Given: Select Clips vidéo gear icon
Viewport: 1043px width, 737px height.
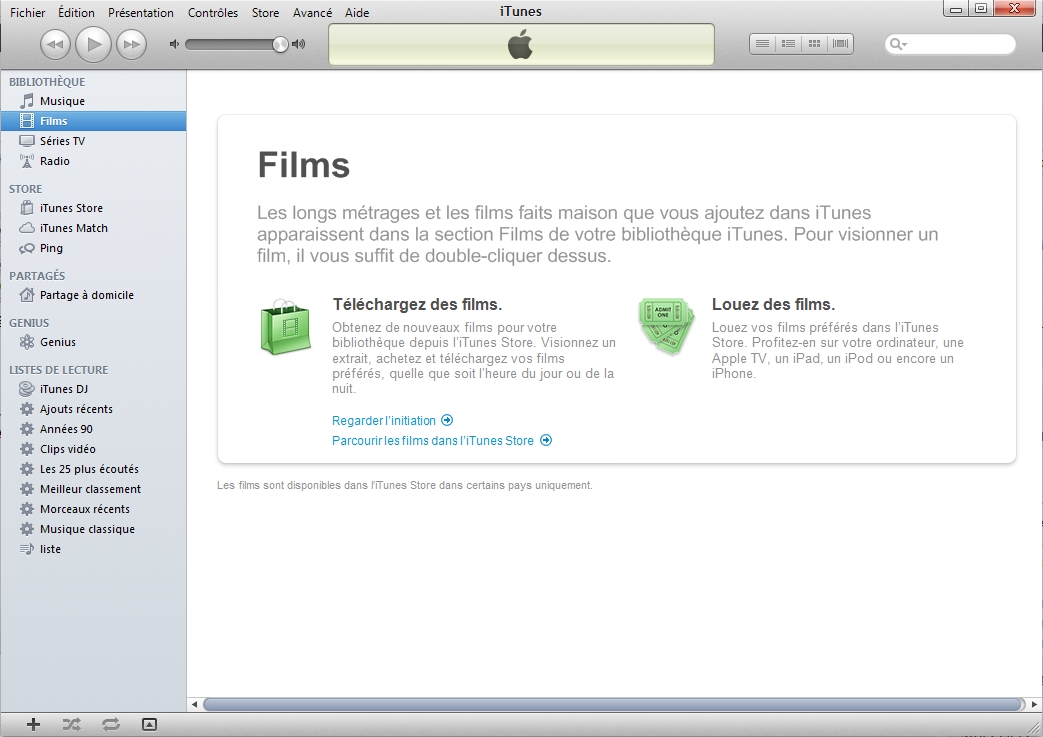Looking at the screenshot, I should 27,448.
